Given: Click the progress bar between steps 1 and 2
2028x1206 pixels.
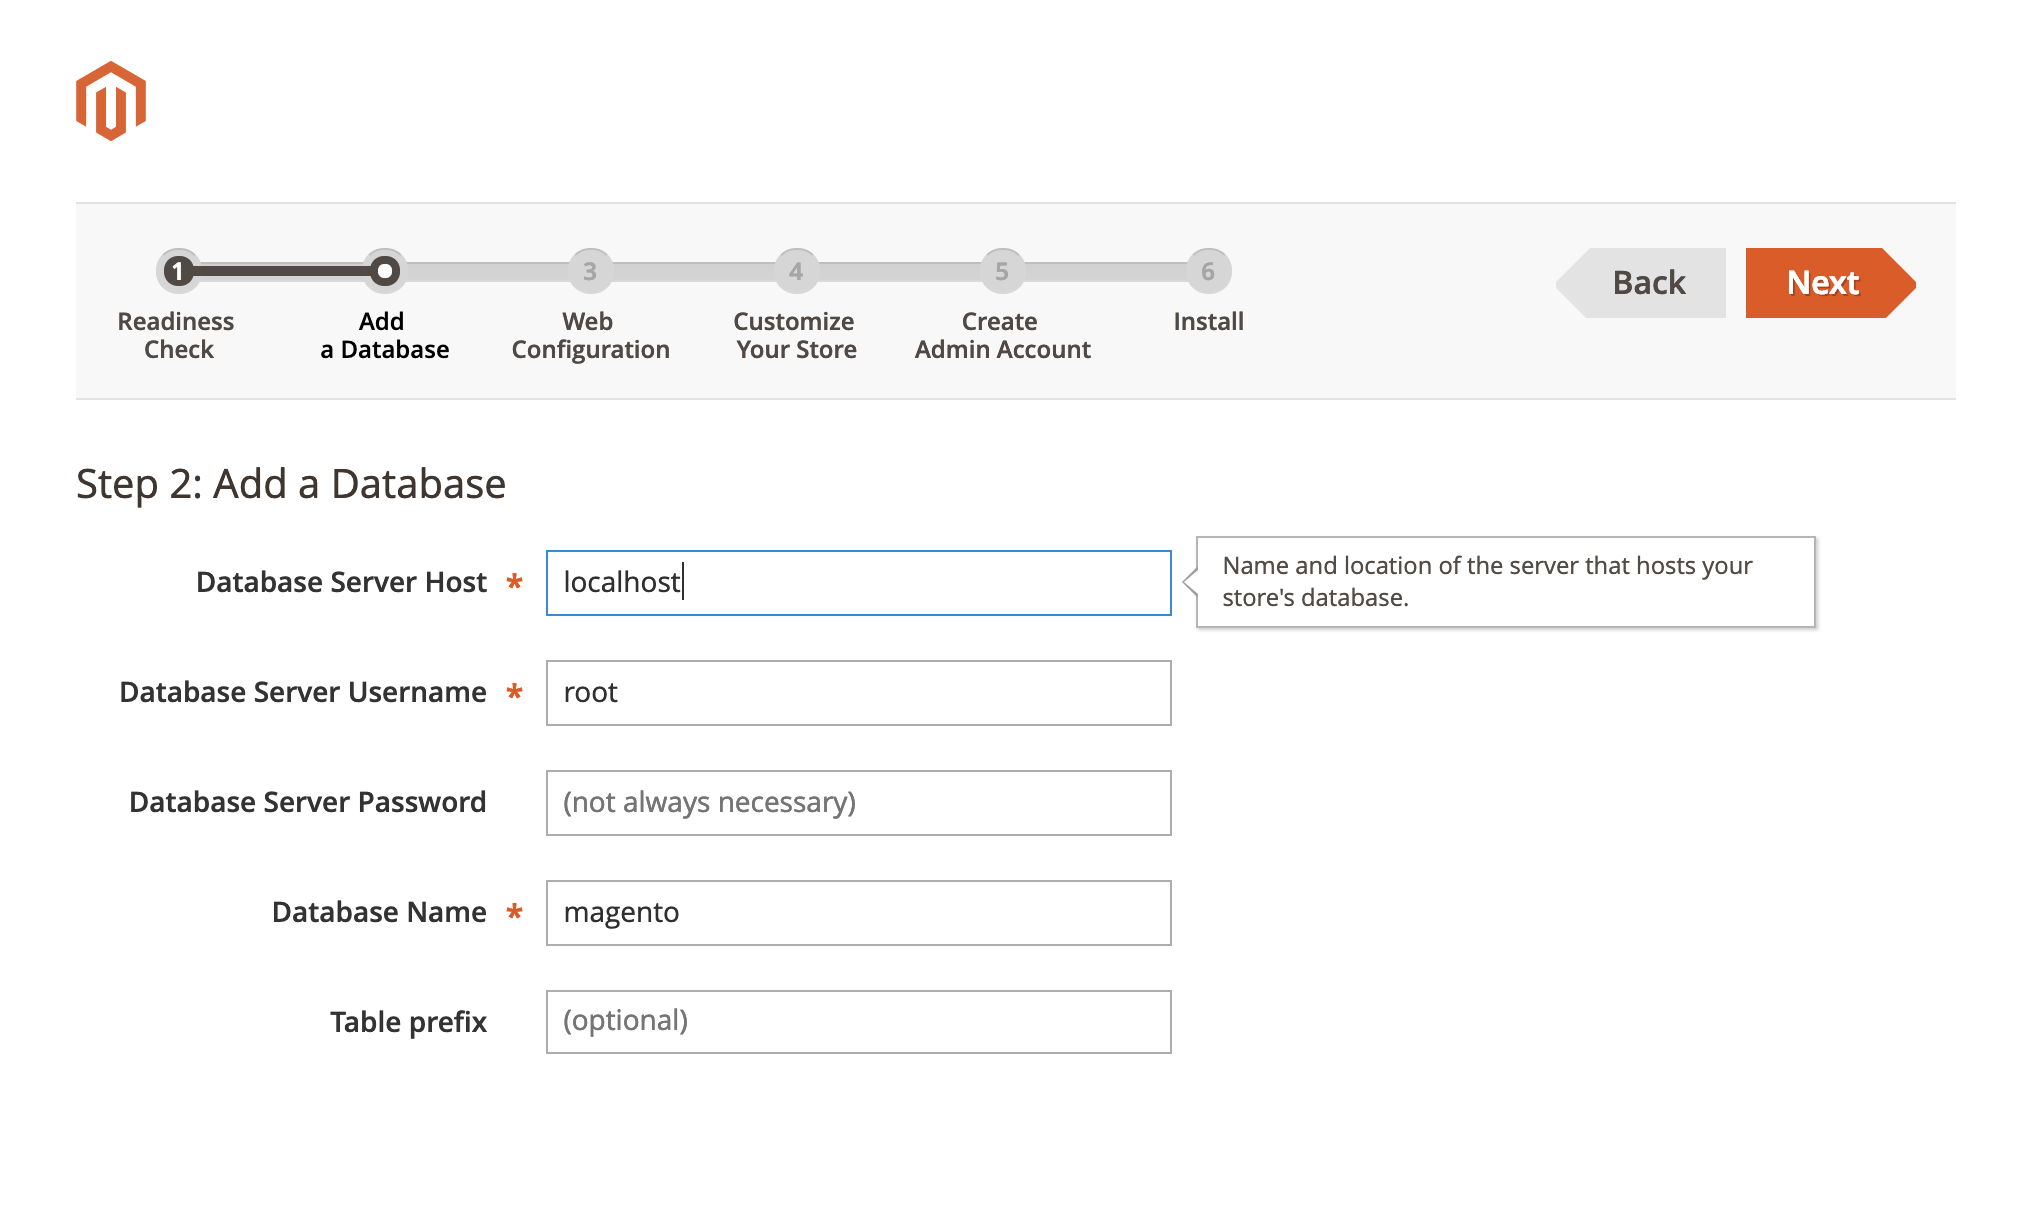Looking at the screenshot, I should [x=282, y=270].
